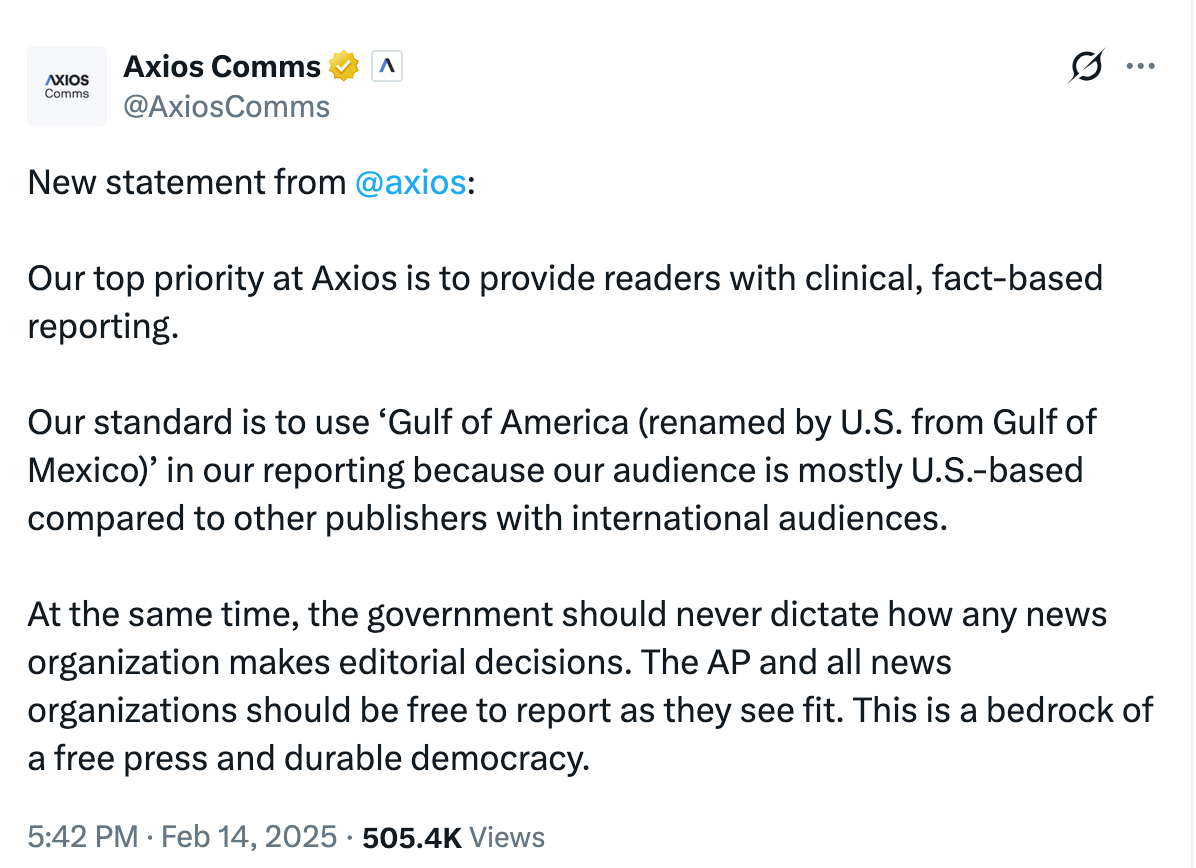1196x868 pixels.
Task: Open Grok explain via slashed-circle icon
Action: coord(1086,67)
